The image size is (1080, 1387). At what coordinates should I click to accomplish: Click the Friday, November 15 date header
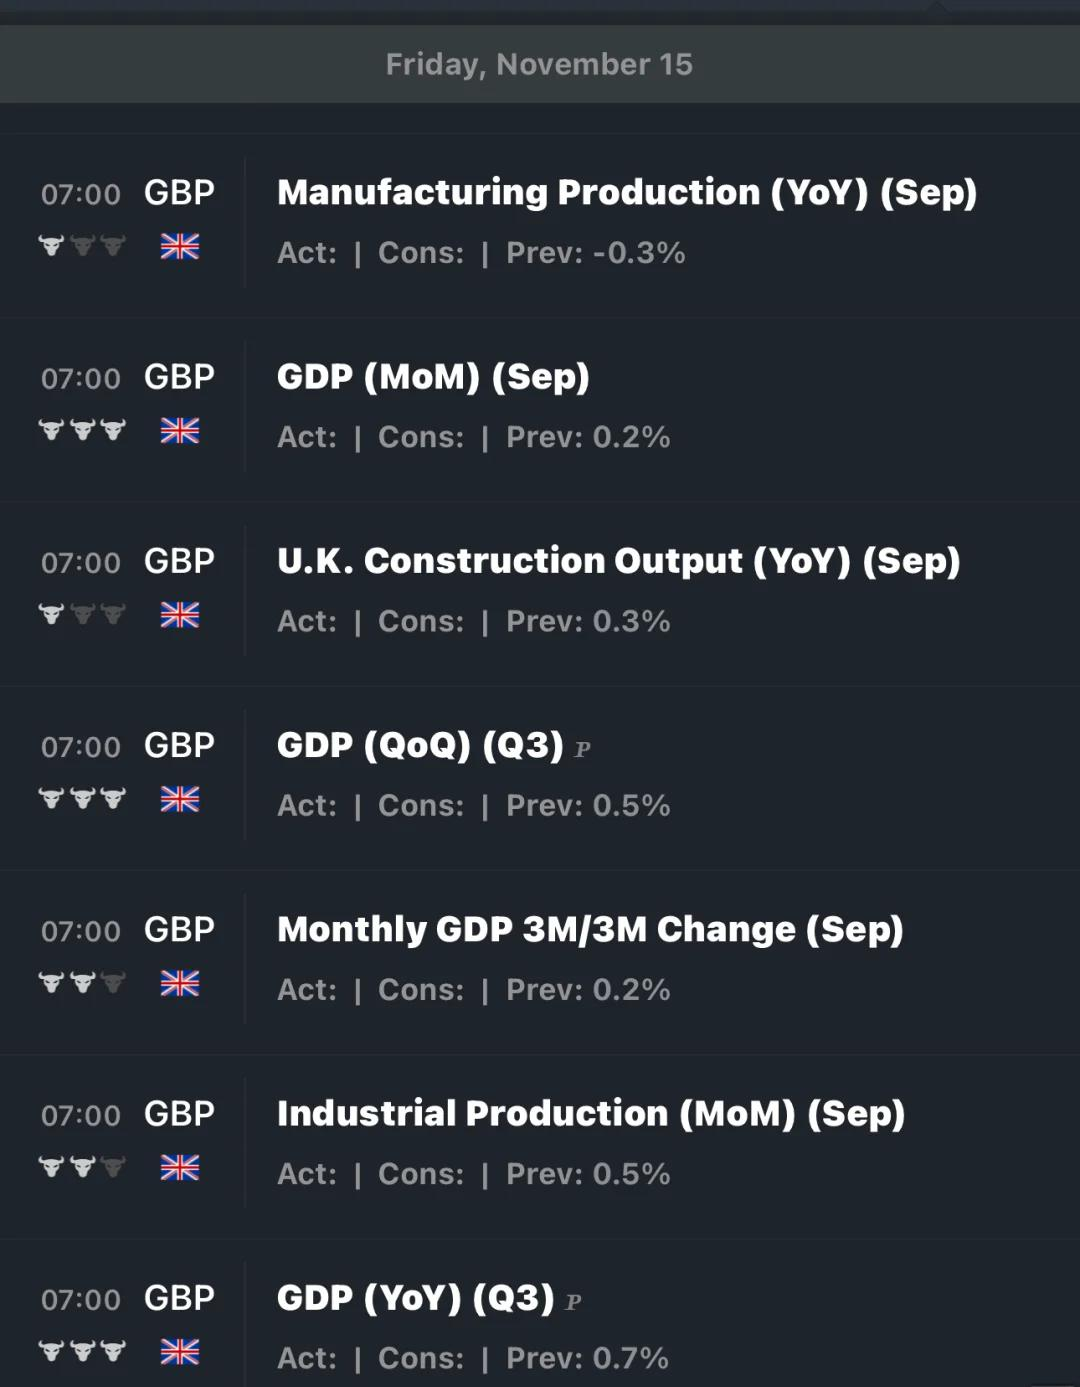point(539,64)
